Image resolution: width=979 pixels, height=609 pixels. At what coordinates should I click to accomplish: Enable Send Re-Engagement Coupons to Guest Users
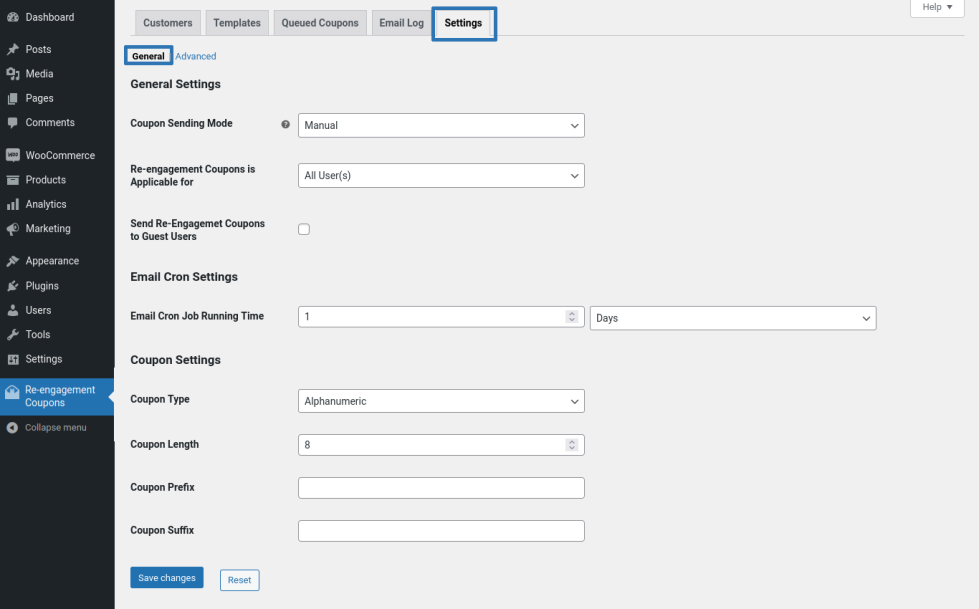304,229
